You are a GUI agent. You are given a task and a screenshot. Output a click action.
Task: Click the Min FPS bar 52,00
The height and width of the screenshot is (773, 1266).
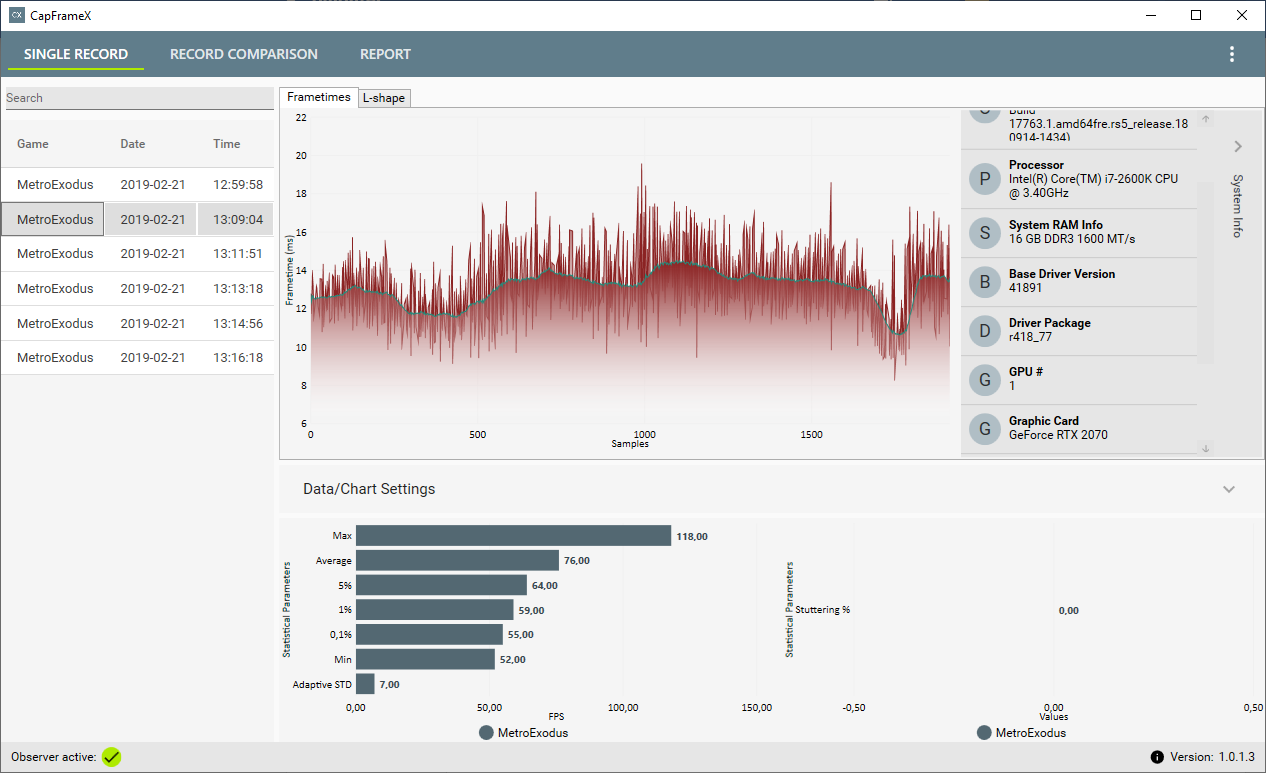425,659
